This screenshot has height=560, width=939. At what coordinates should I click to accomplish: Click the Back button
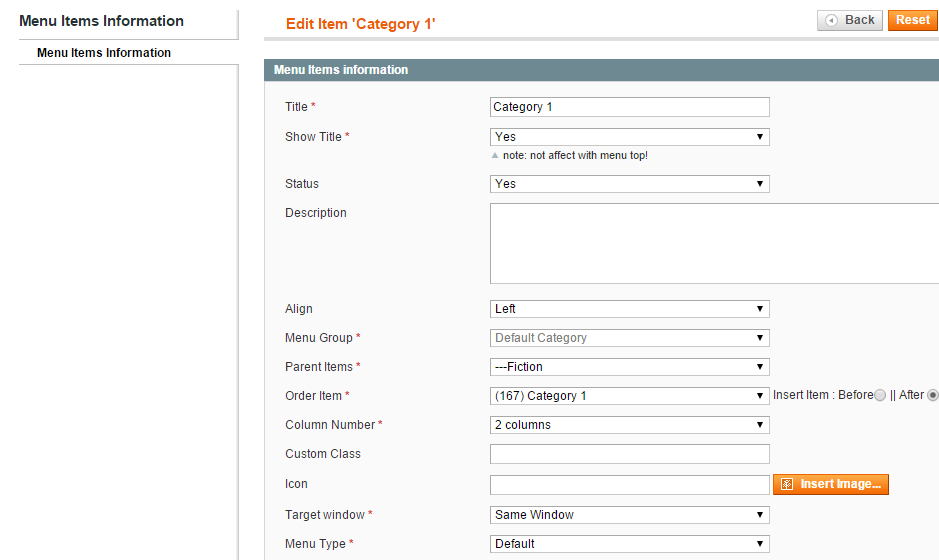850,20
